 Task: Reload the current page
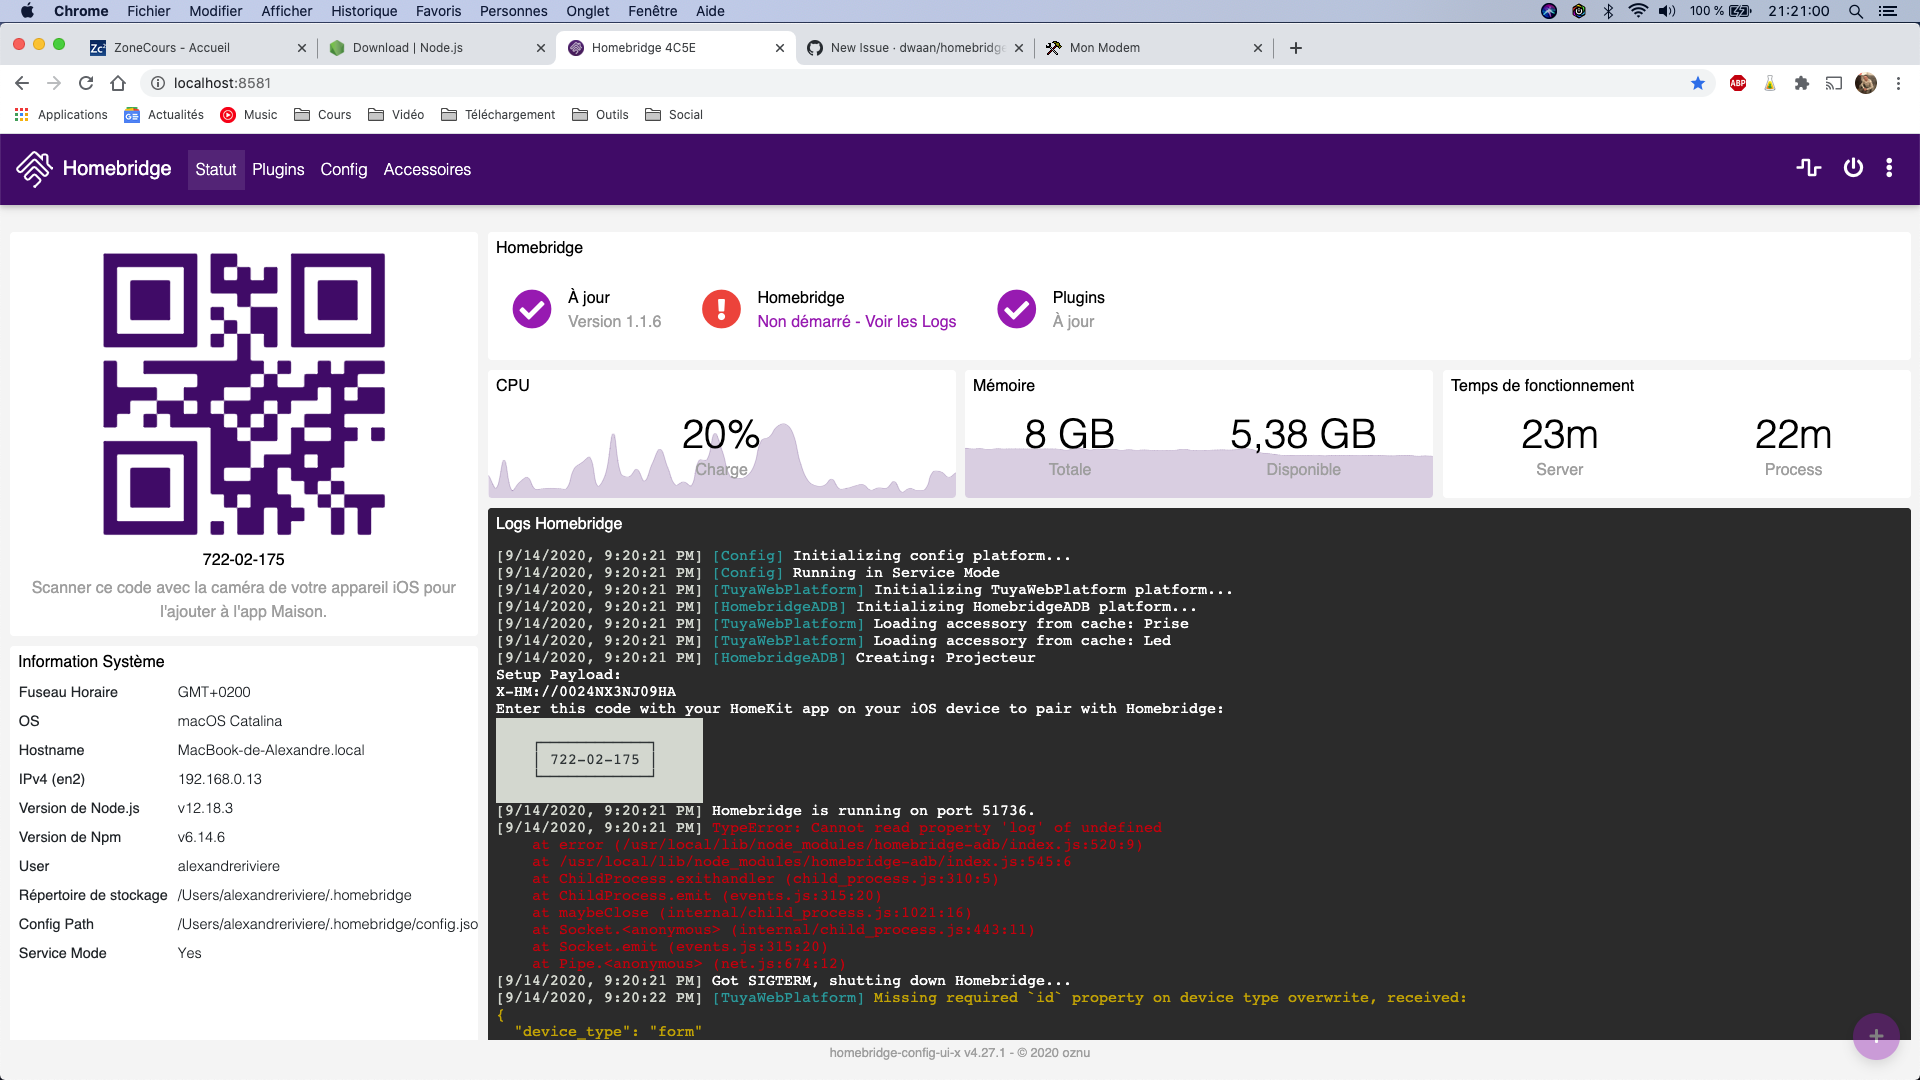pos(86,83)
